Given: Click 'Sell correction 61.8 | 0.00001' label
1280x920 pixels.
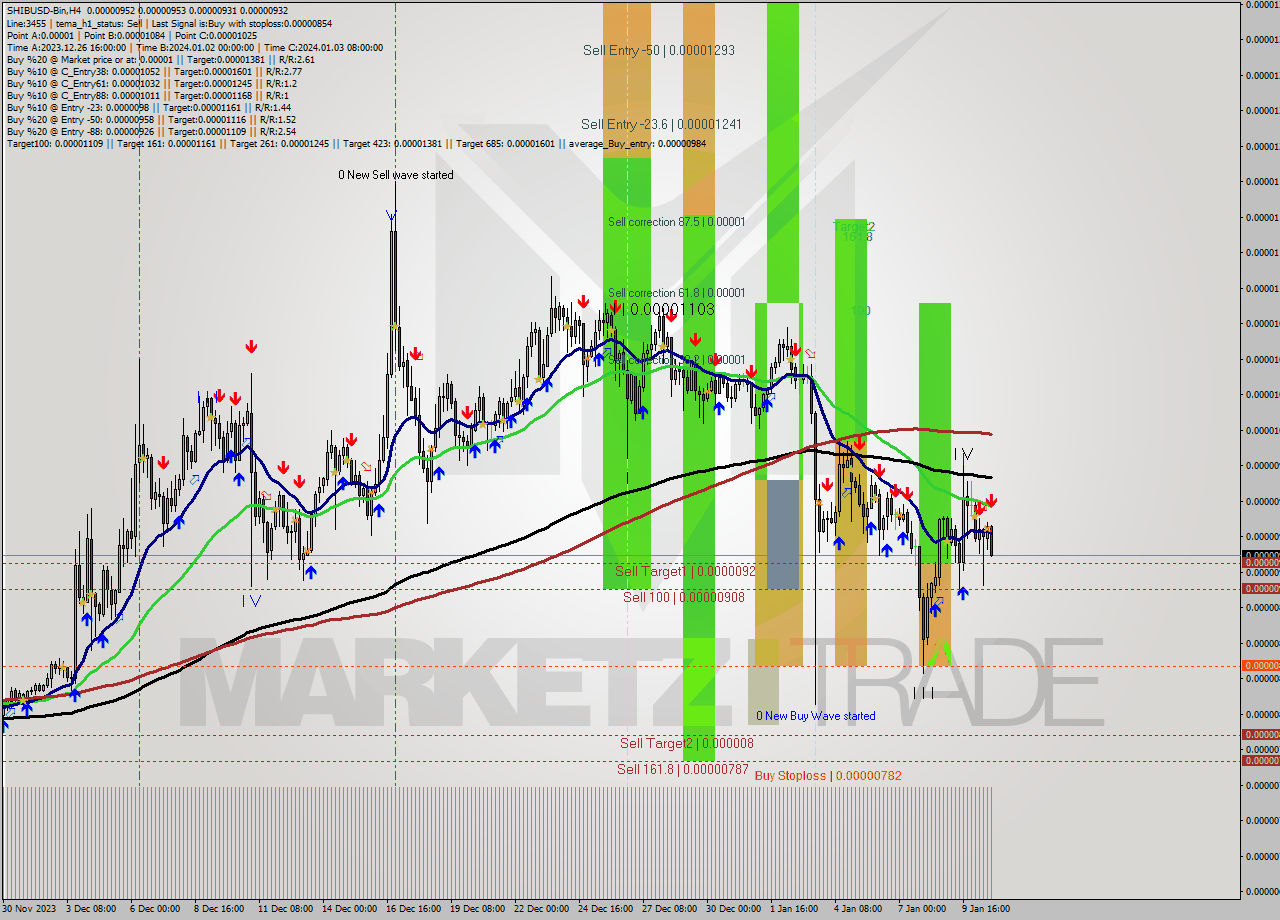Looking at the screenshot, I should coord(677,293).
